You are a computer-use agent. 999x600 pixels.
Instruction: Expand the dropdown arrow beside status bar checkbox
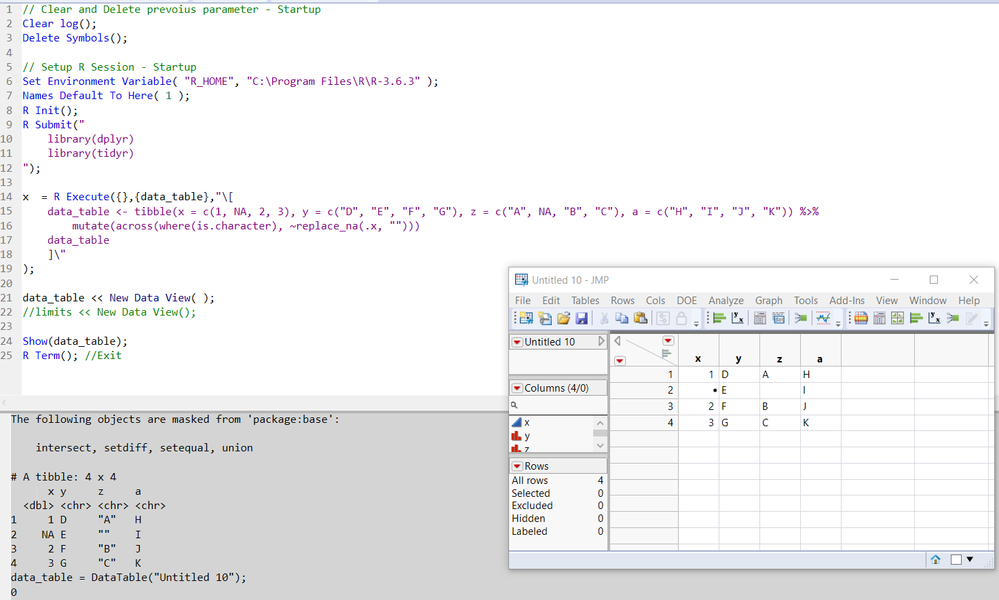pyautogui.click(x=969, y=559)
